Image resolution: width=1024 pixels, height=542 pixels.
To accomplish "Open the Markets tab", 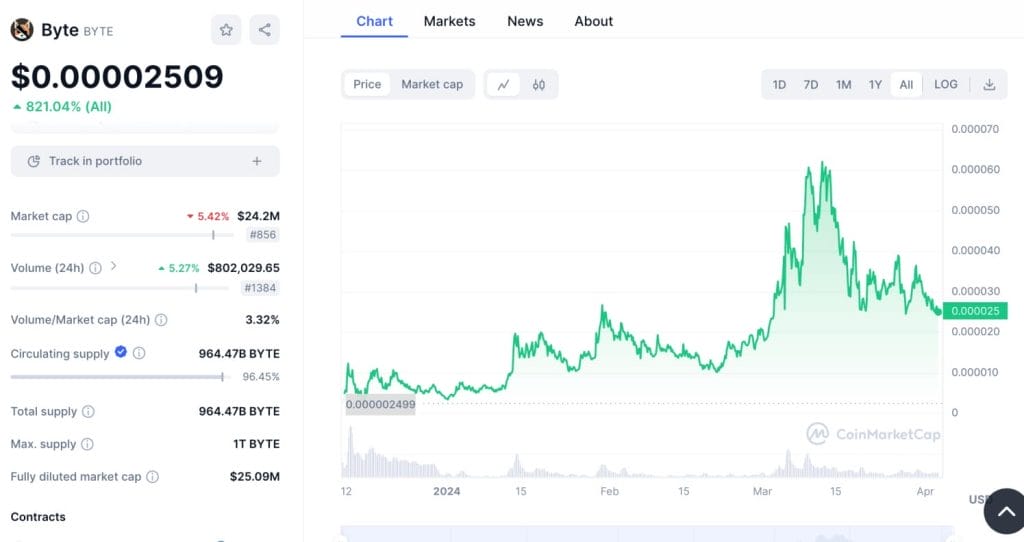I will click(x=449, y=21).
